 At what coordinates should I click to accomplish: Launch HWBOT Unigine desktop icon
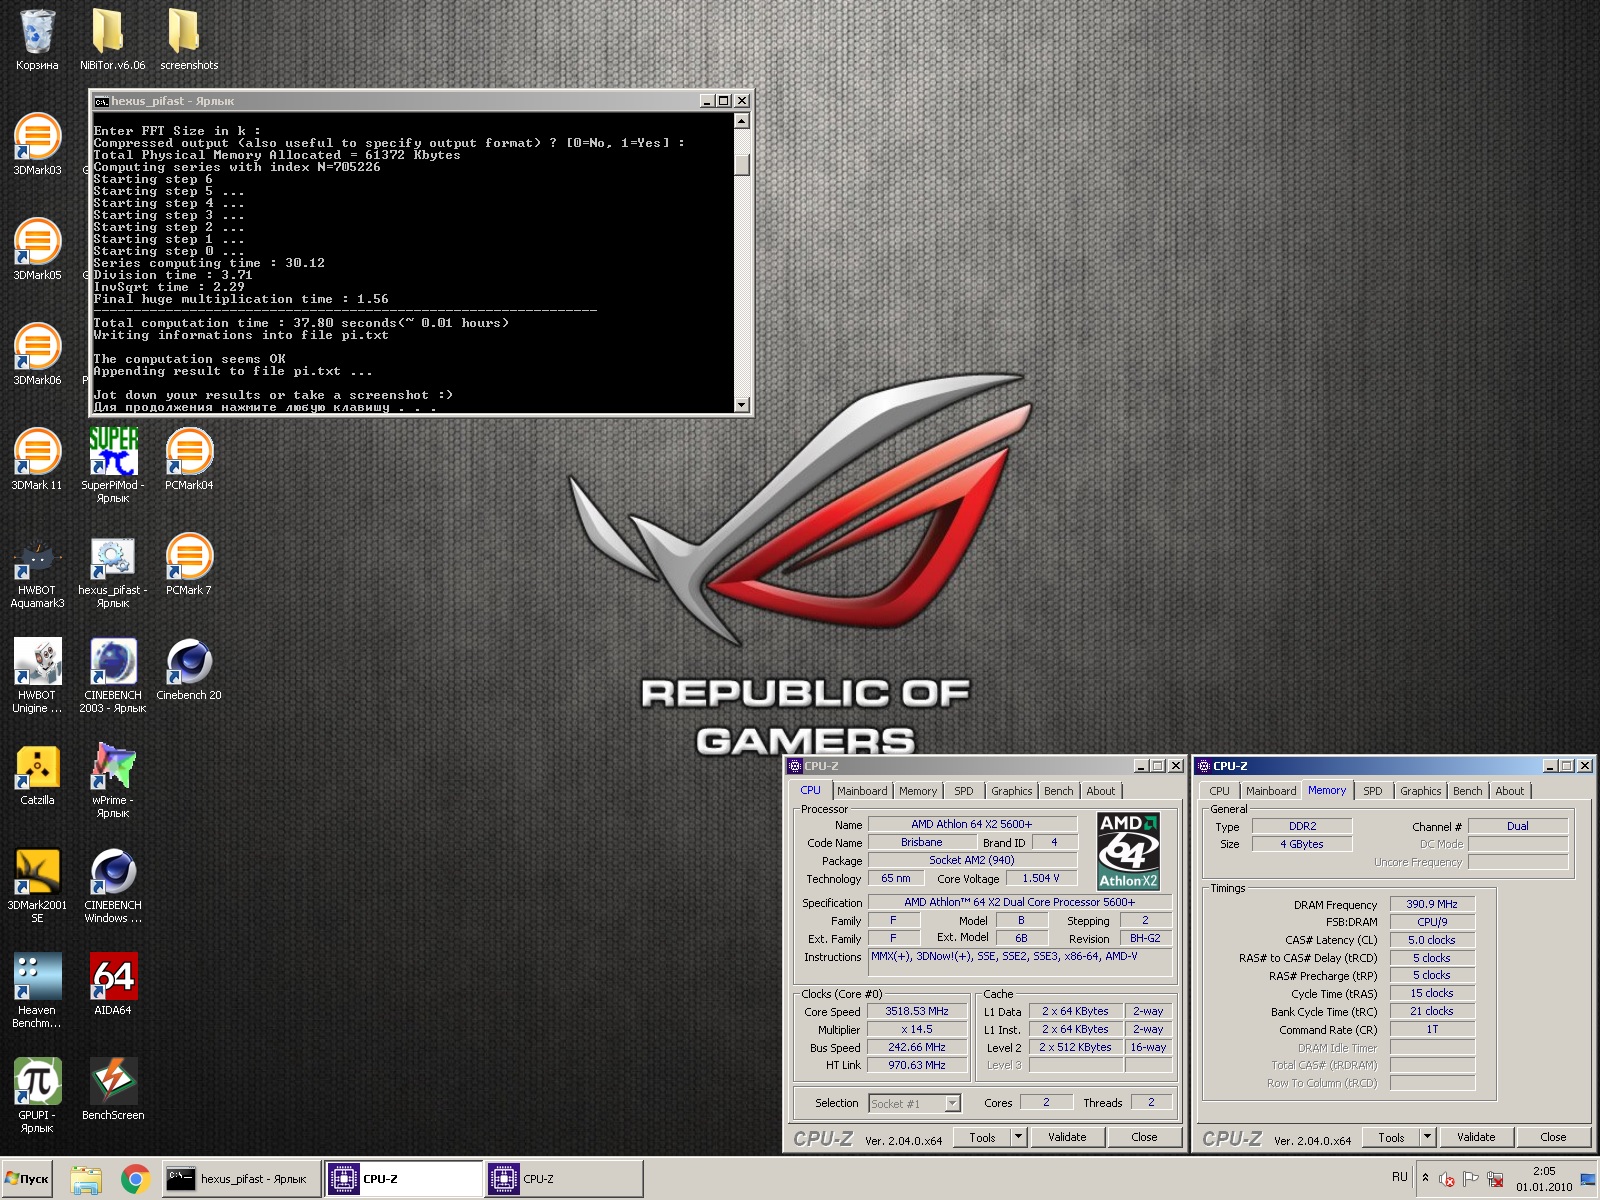click(x=37, y=677)
